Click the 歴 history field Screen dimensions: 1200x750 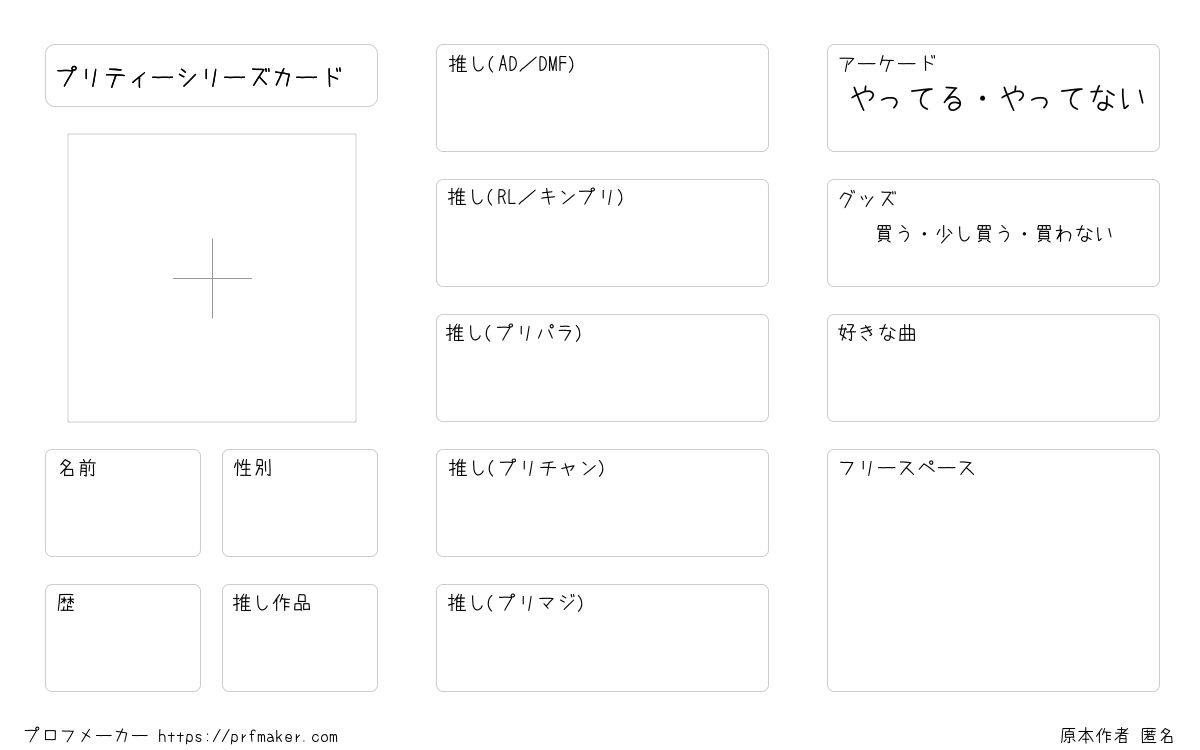(x=123, y=638)
